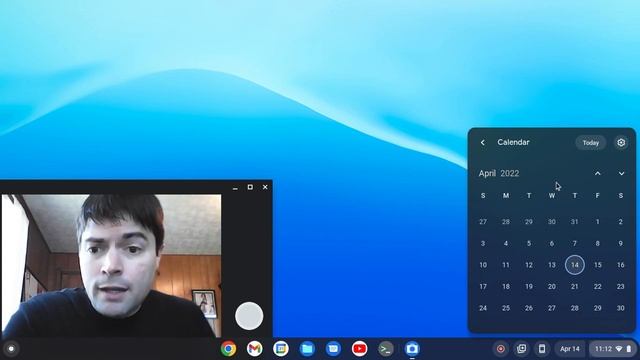The image size is (640, 360).
Task: Go back from Calendar panel
Action: pyautogui.click(x=483, y=142)
